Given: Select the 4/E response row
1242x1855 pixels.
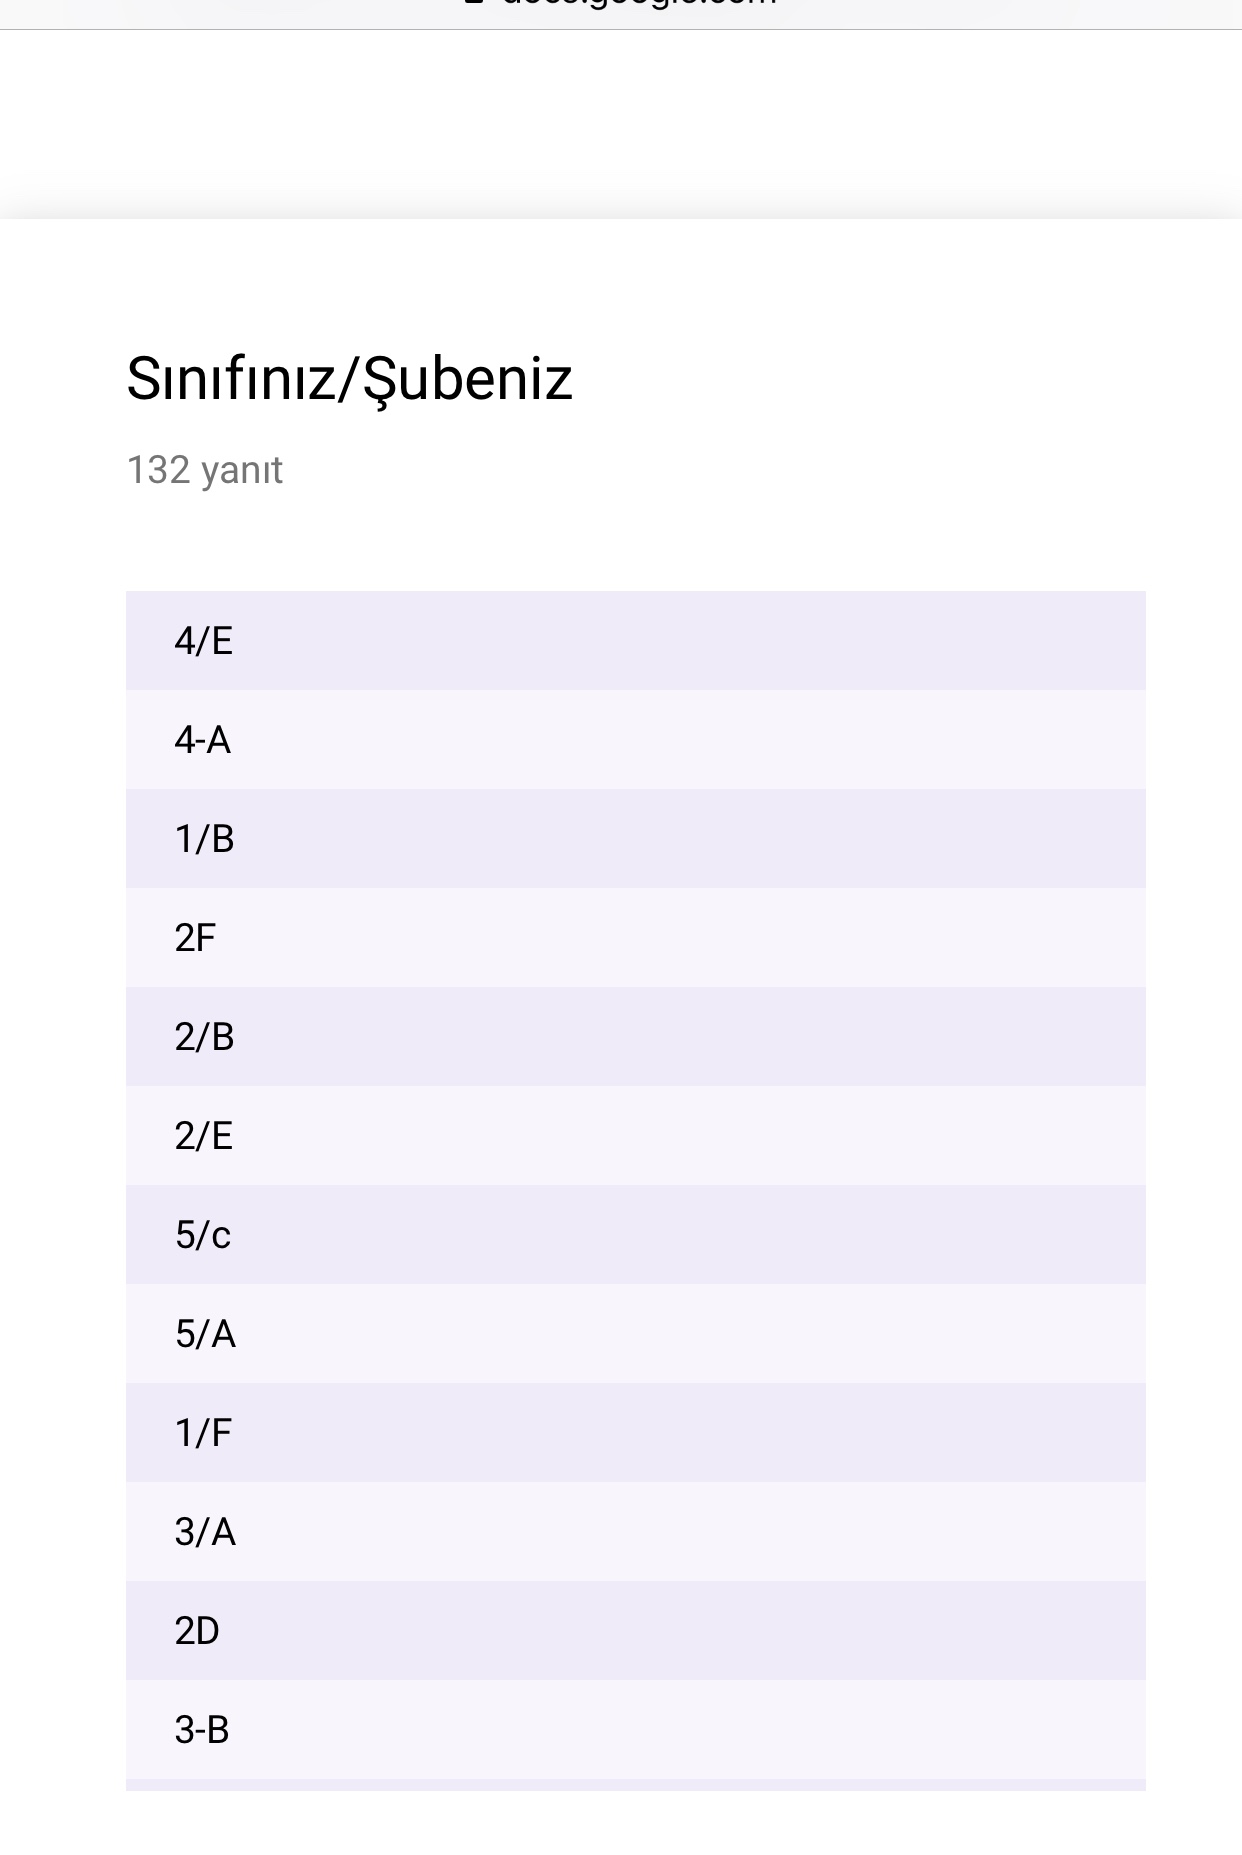Looking at the screenshot, I should click(x=635, y=640).
